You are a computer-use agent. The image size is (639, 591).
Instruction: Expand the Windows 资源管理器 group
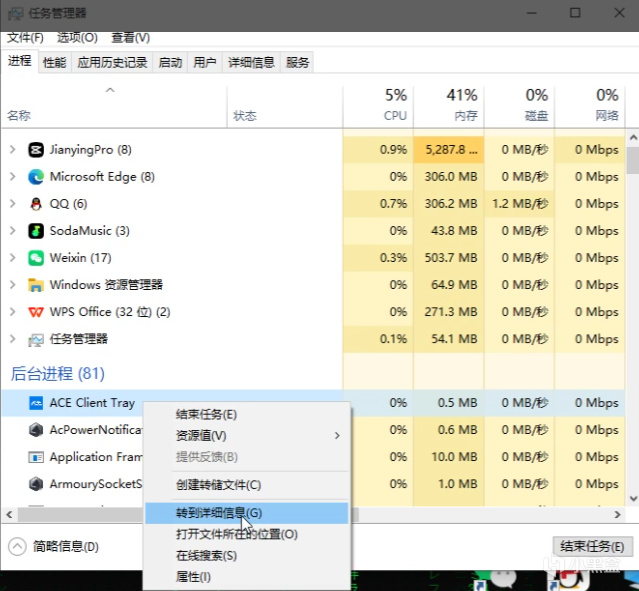coord(13,284)
